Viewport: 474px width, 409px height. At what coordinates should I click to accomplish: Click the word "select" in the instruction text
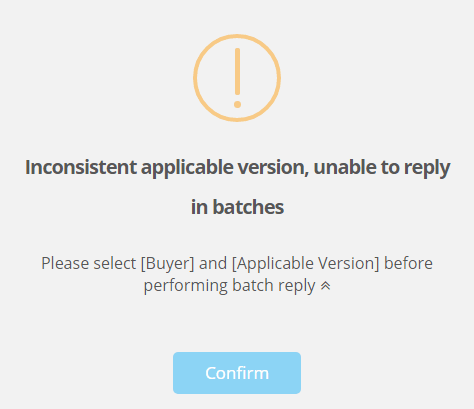pyautogui.click(x=115, y=264)
